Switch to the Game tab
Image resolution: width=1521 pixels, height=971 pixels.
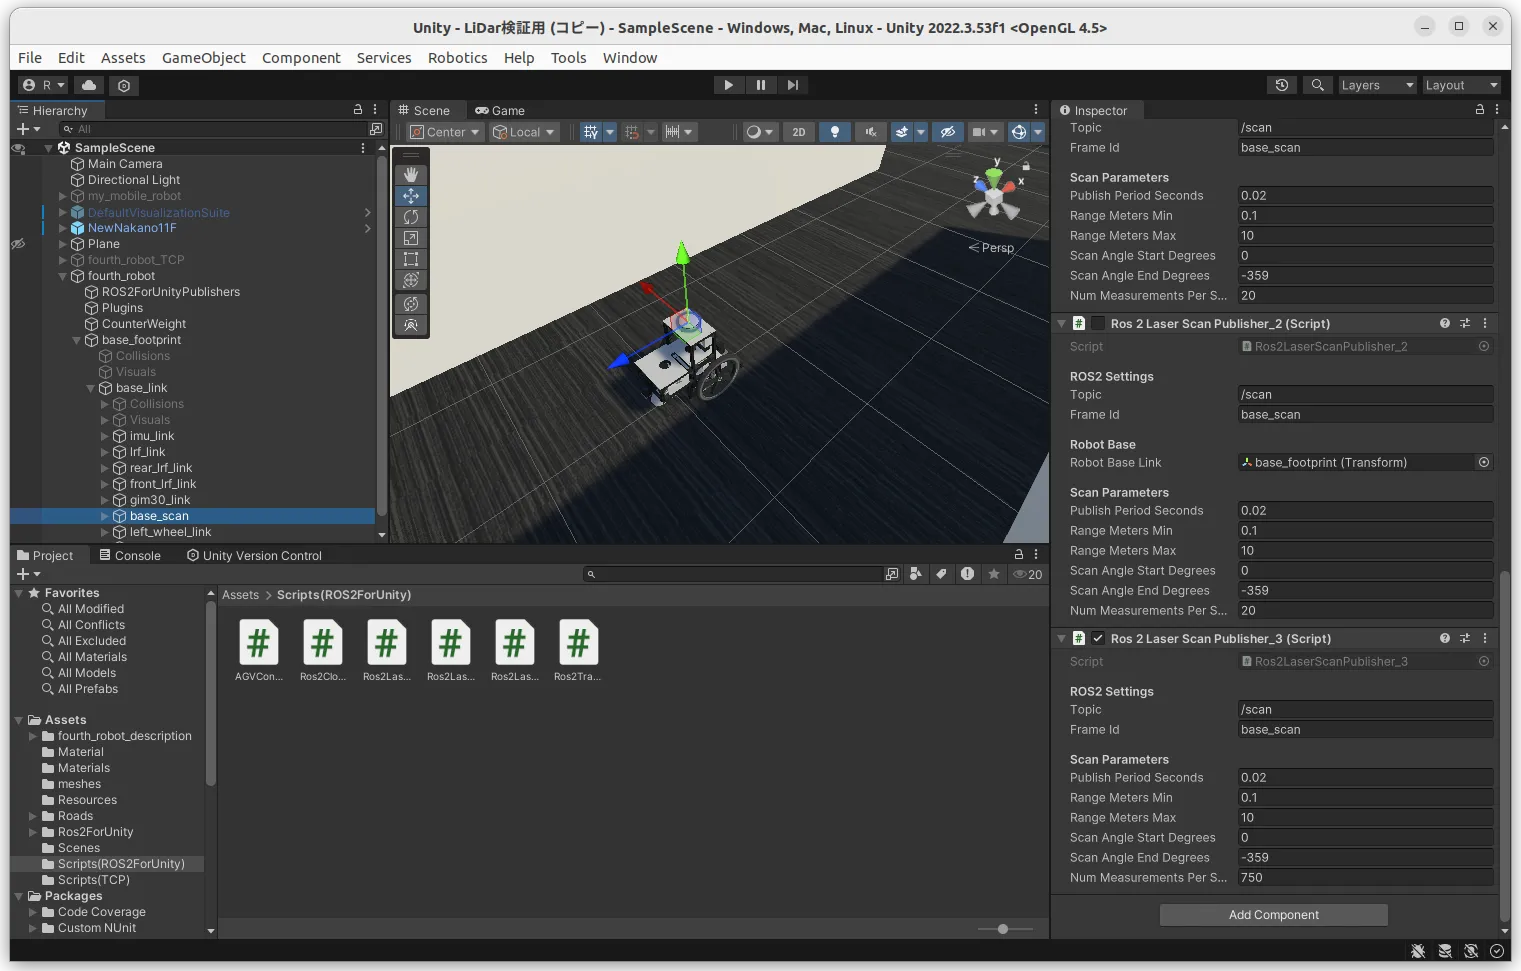500,110
